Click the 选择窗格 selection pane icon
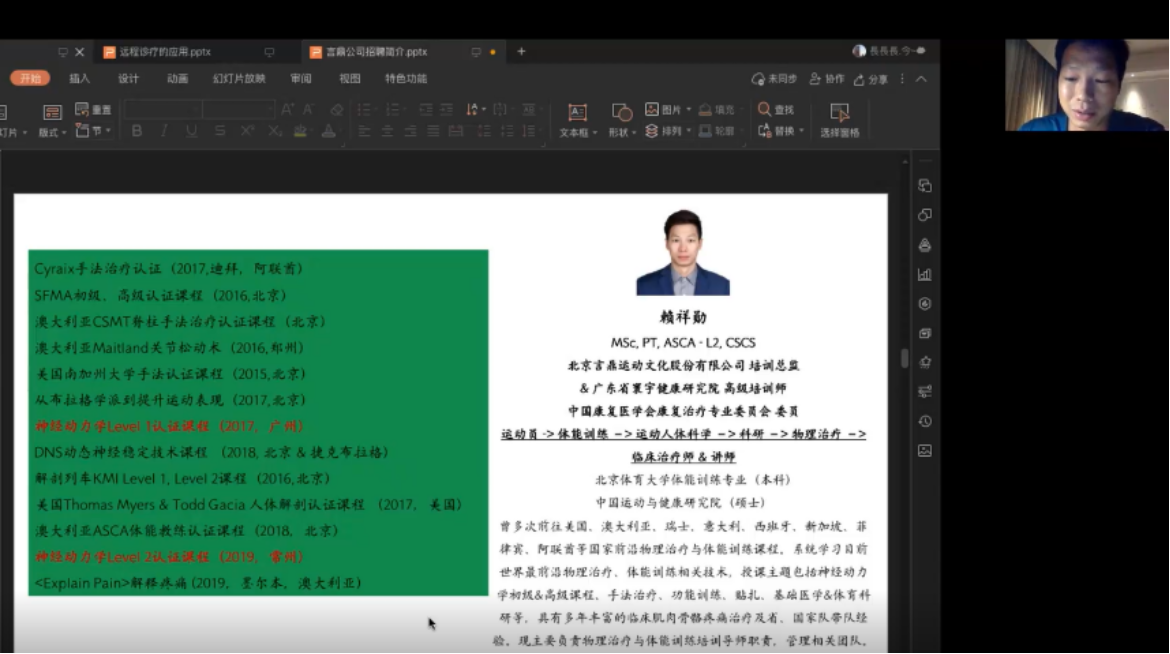 (839, 113)
